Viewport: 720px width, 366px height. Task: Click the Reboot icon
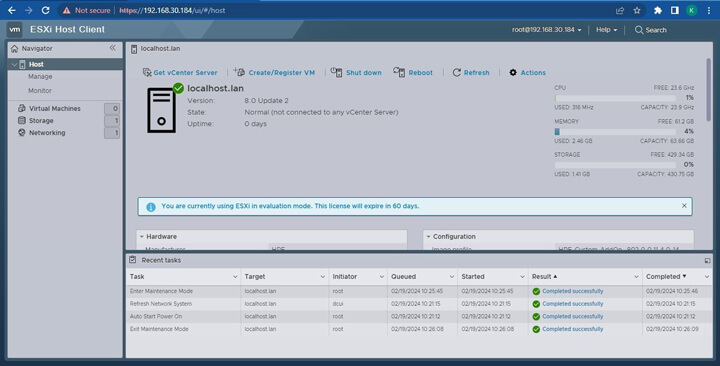pos(399,72)
